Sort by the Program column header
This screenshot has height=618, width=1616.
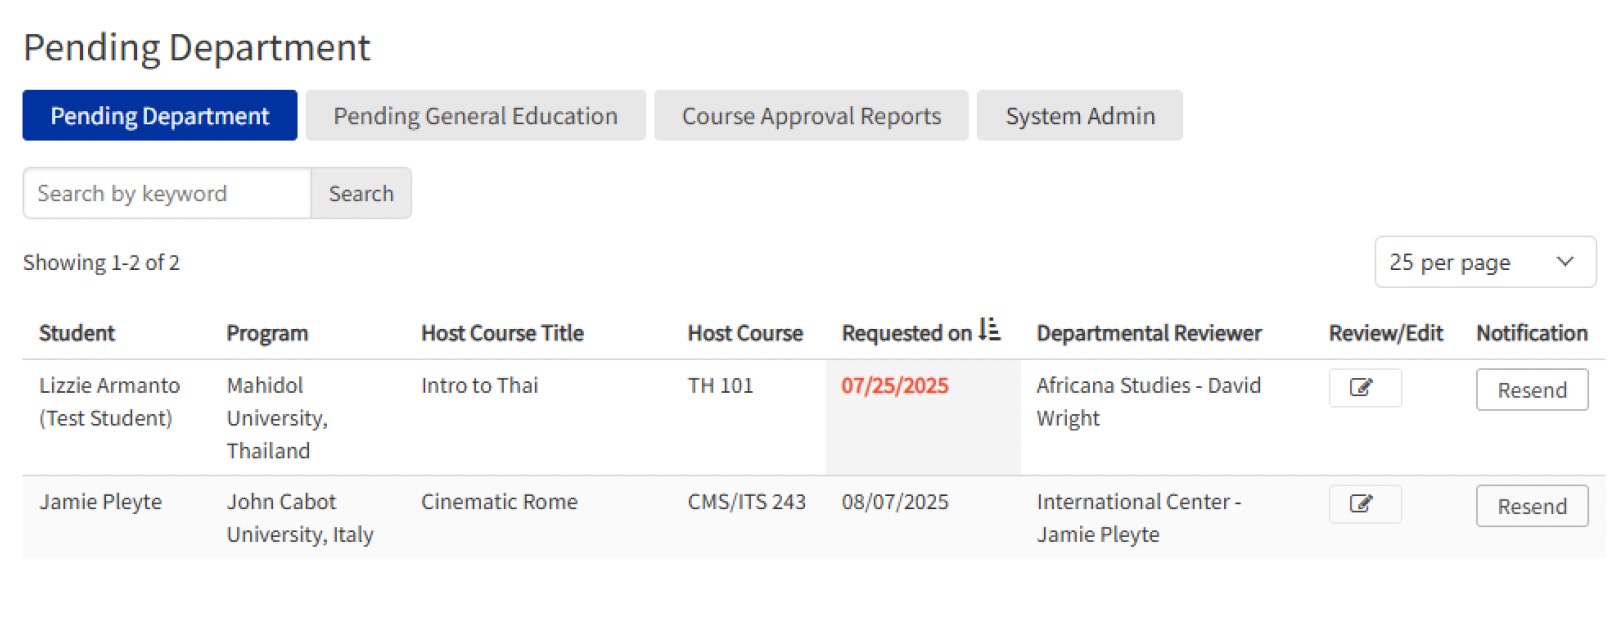(267, 333)
